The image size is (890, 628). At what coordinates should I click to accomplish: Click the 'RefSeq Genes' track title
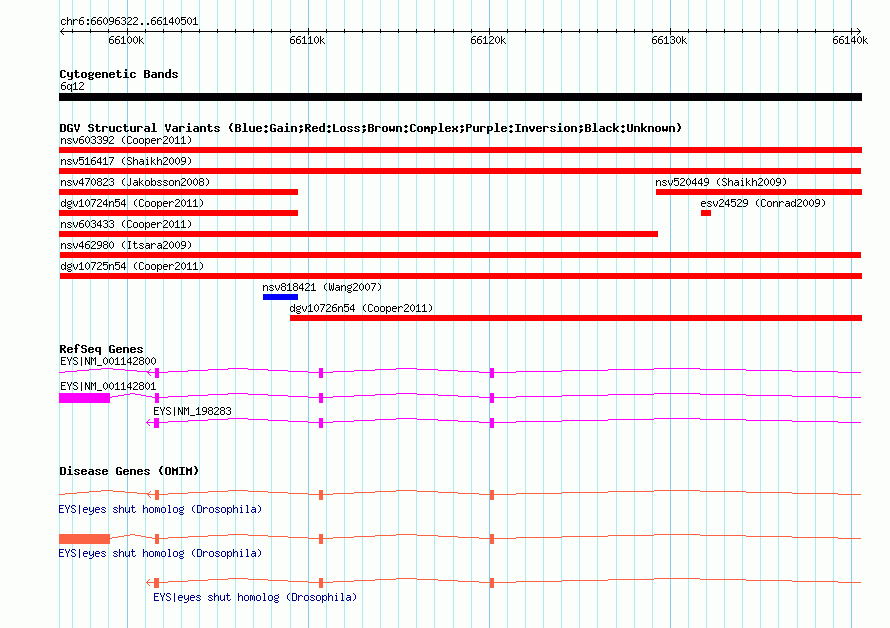click(x=101, y=349)
